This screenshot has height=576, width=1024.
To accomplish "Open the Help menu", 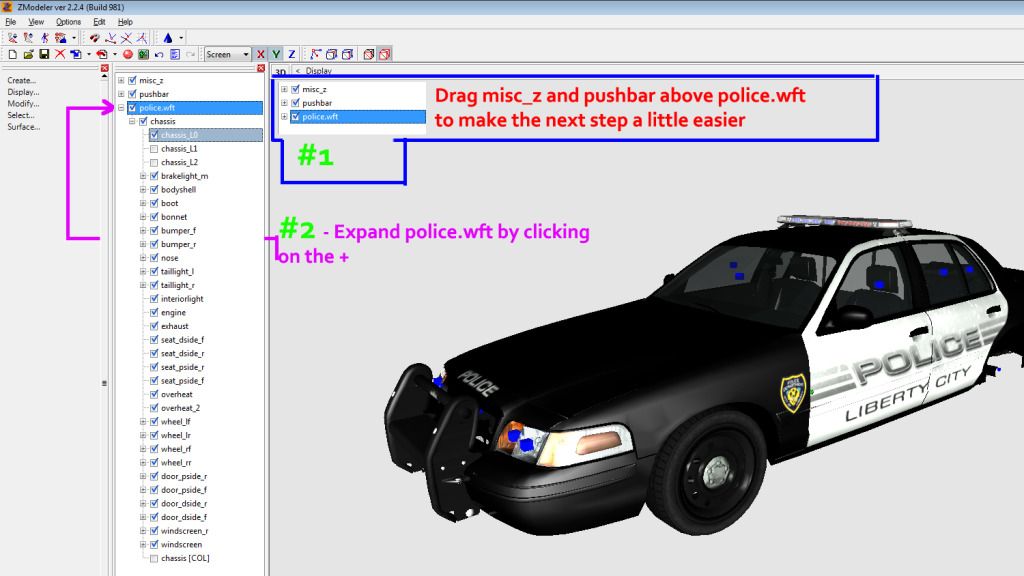I will point(125,22).
